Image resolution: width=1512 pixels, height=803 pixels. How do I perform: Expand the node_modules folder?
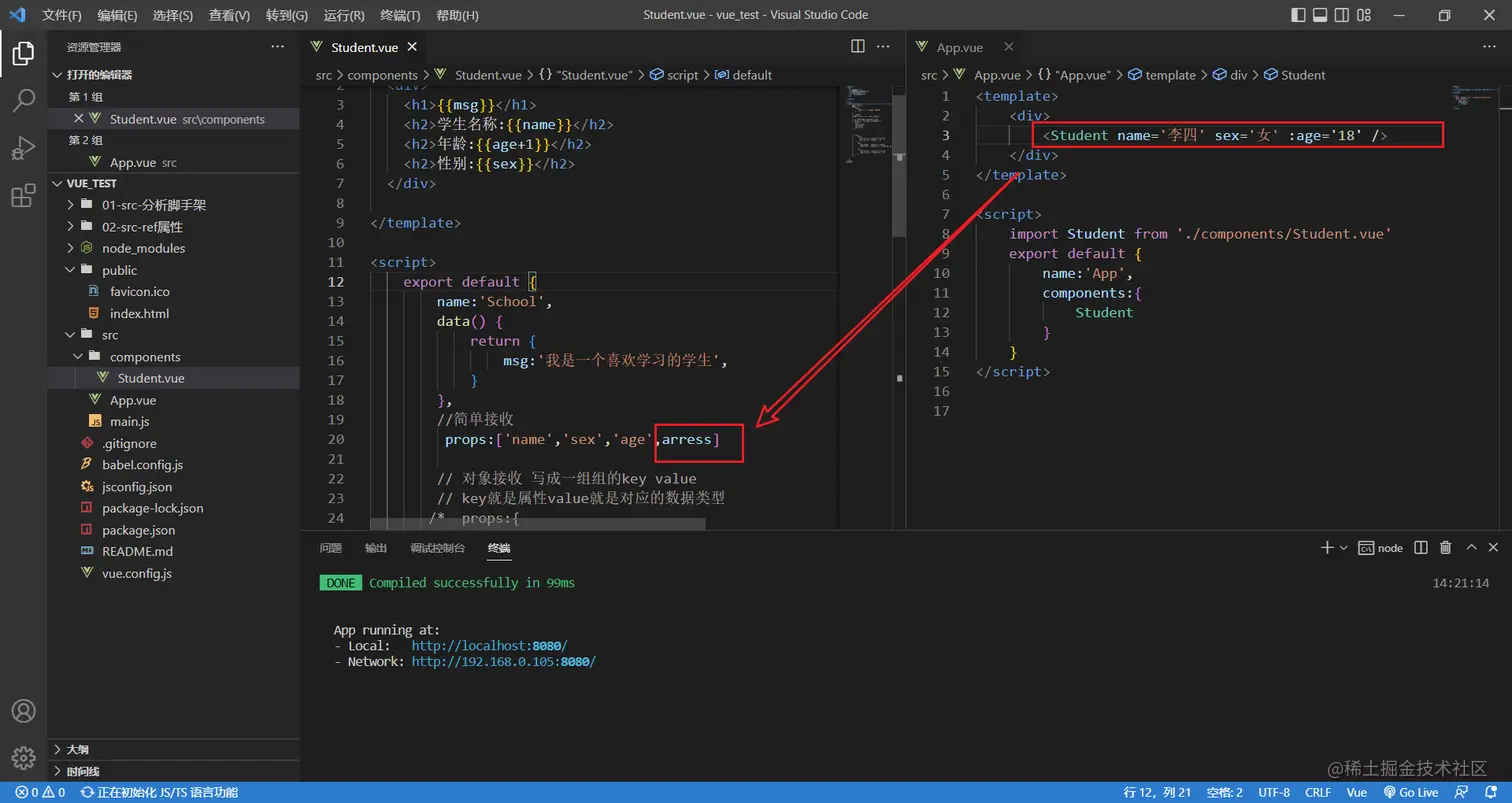71,248
